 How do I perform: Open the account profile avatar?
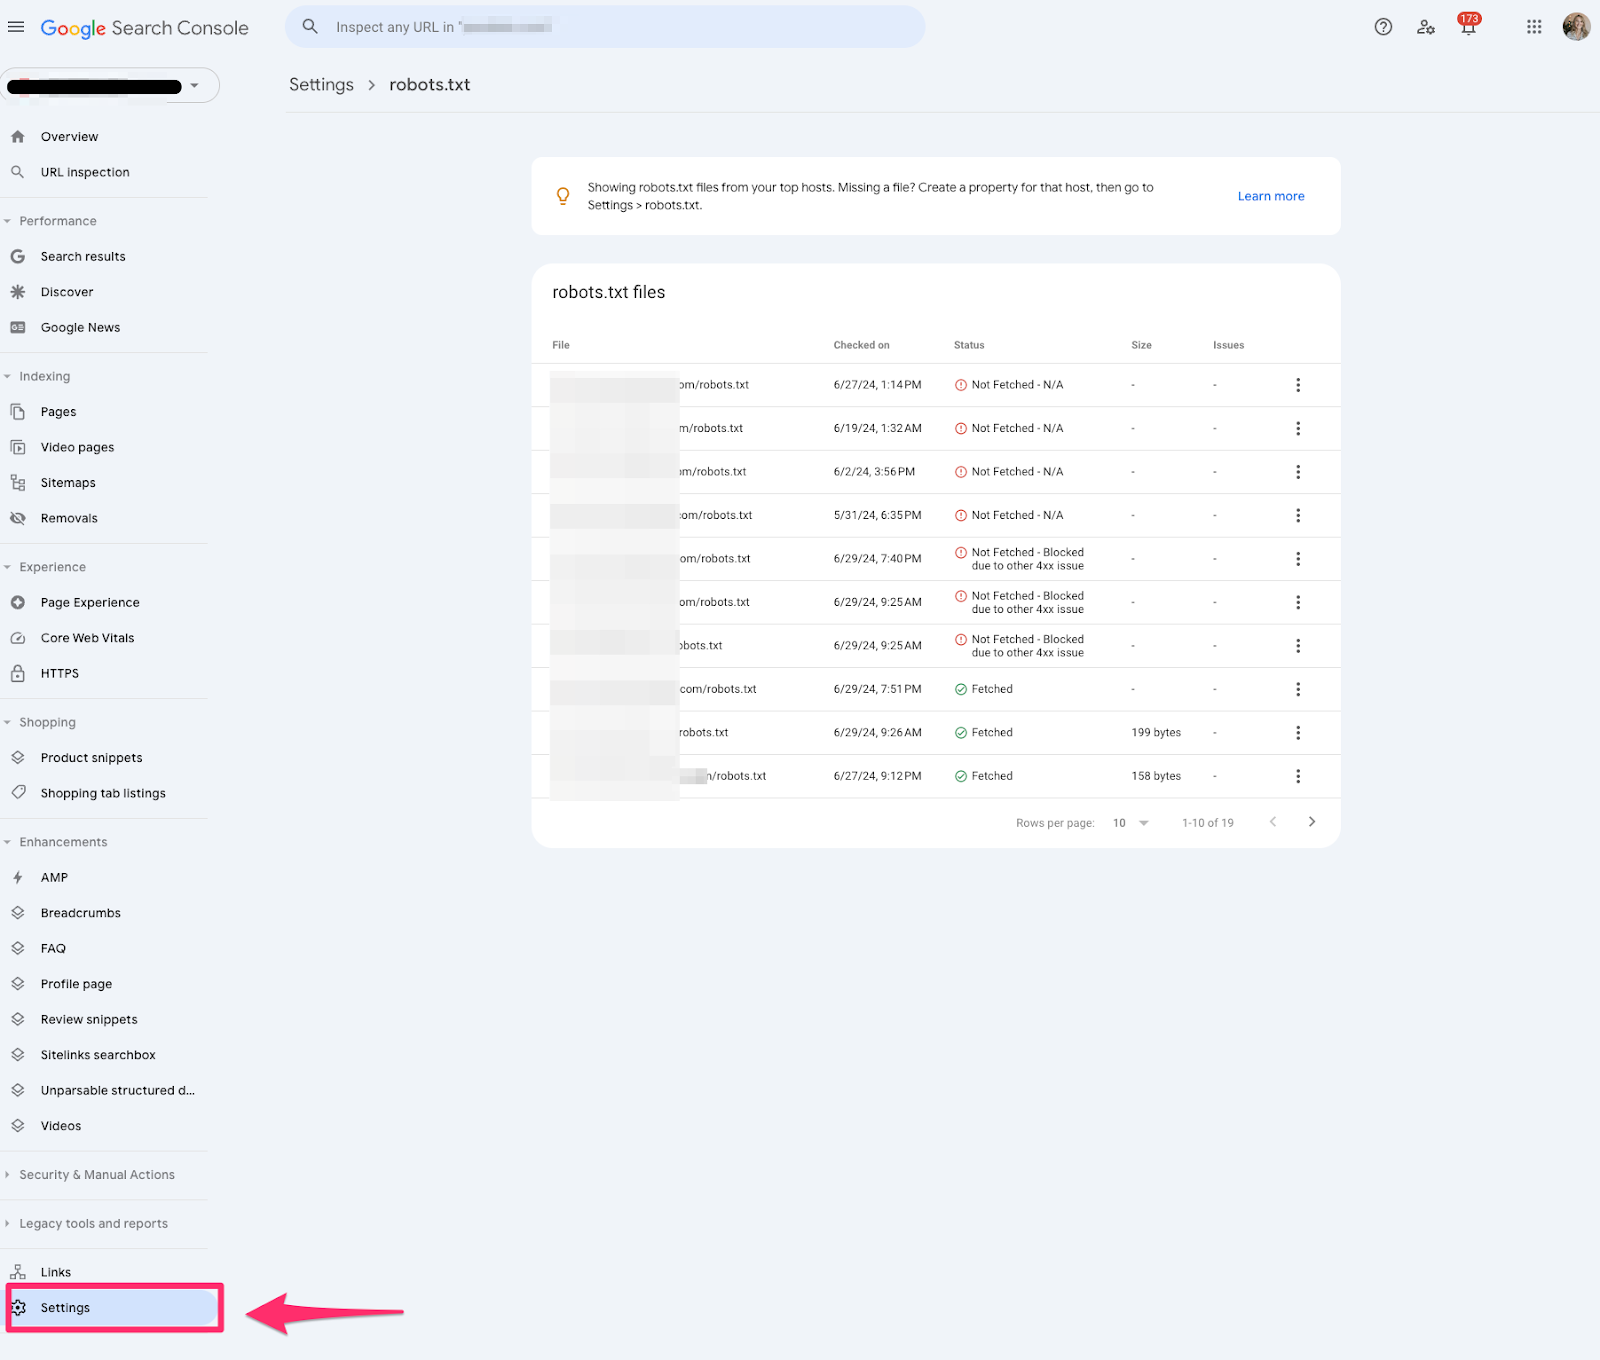click(1576, 27)
